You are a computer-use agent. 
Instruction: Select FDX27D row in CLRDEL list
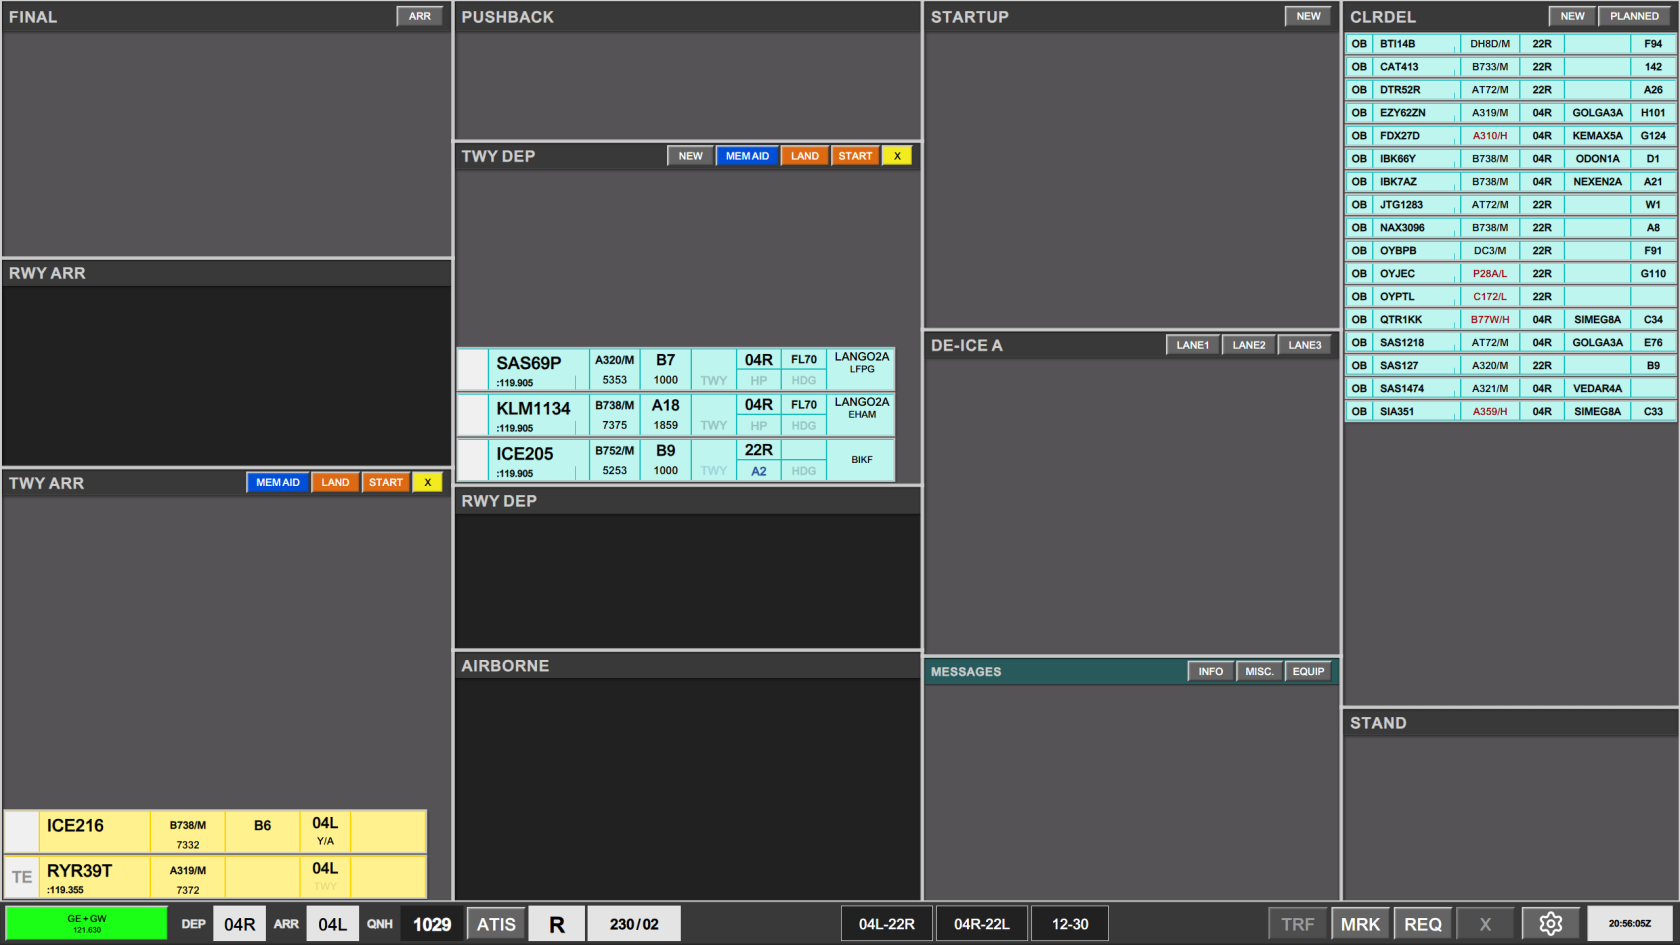coord(1510,136)
